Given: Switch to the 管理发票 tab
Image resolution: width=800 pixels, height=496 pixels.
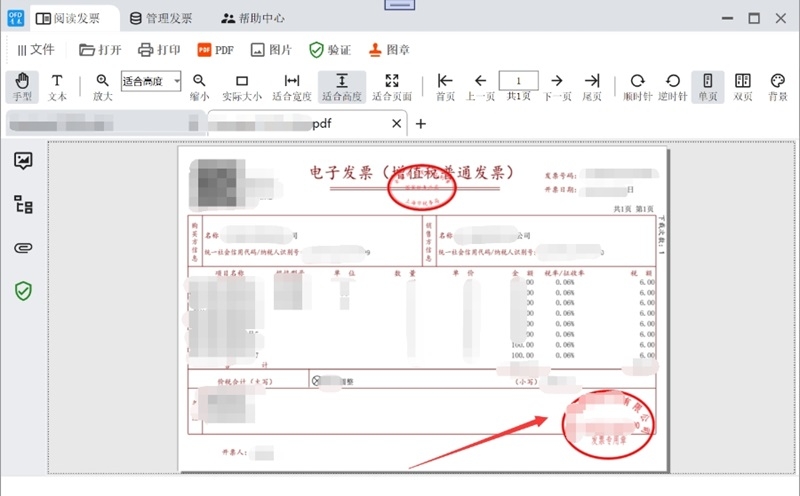Looking at the screenshot, I should (x=161, y=19).
